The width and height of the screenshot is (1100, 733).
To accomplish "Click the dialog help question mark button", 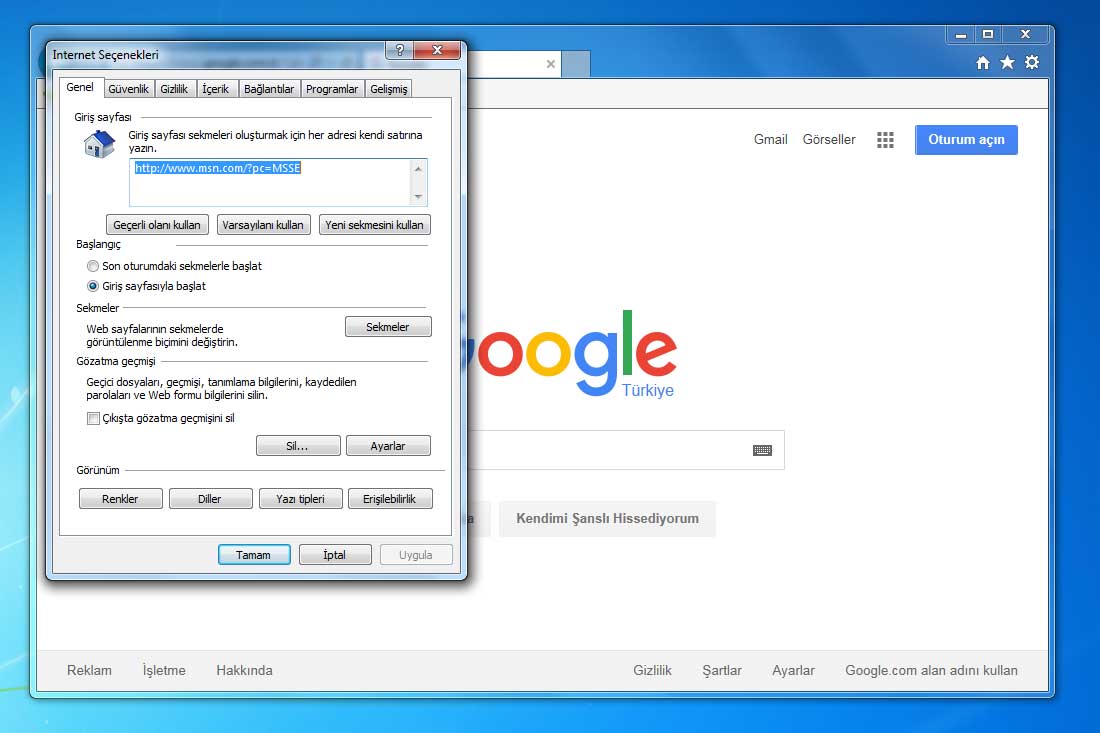I will 399,51.
